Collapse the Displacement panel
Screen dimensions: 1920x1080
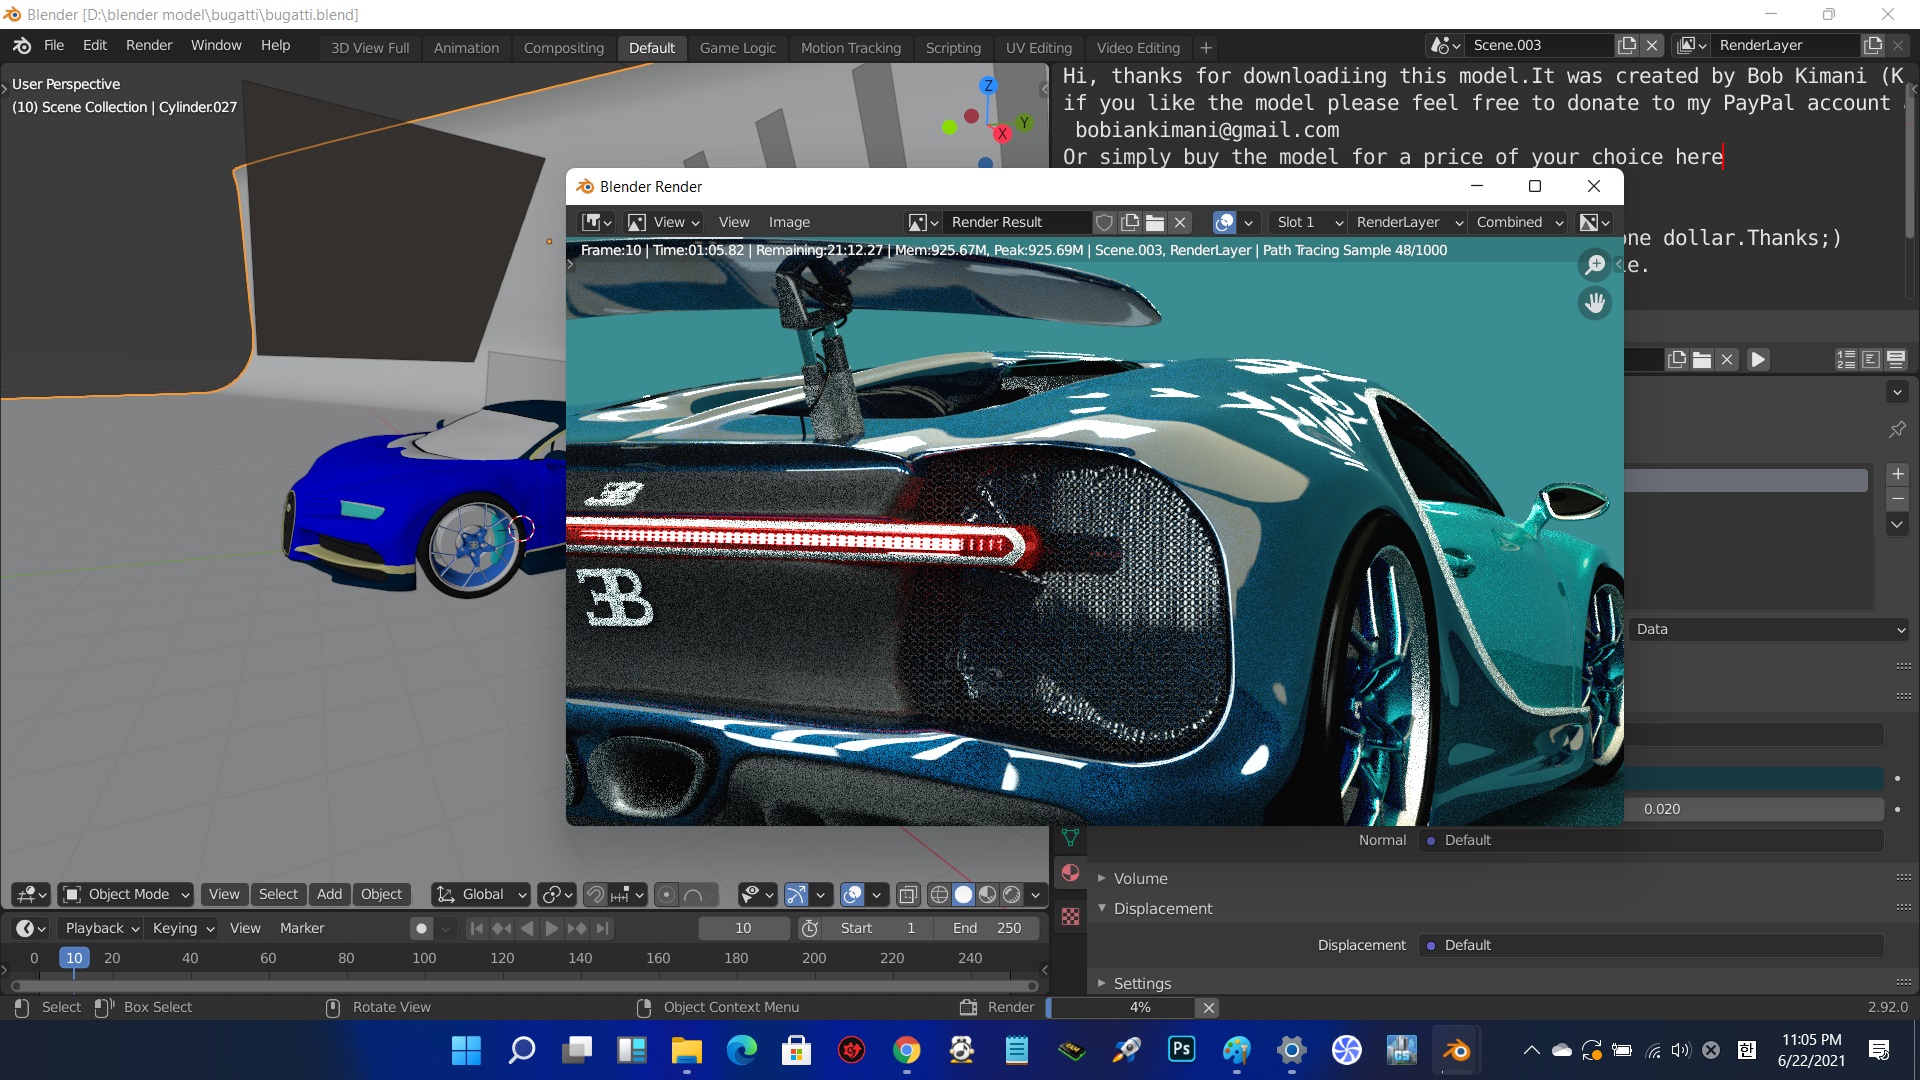coord(1162,908)
